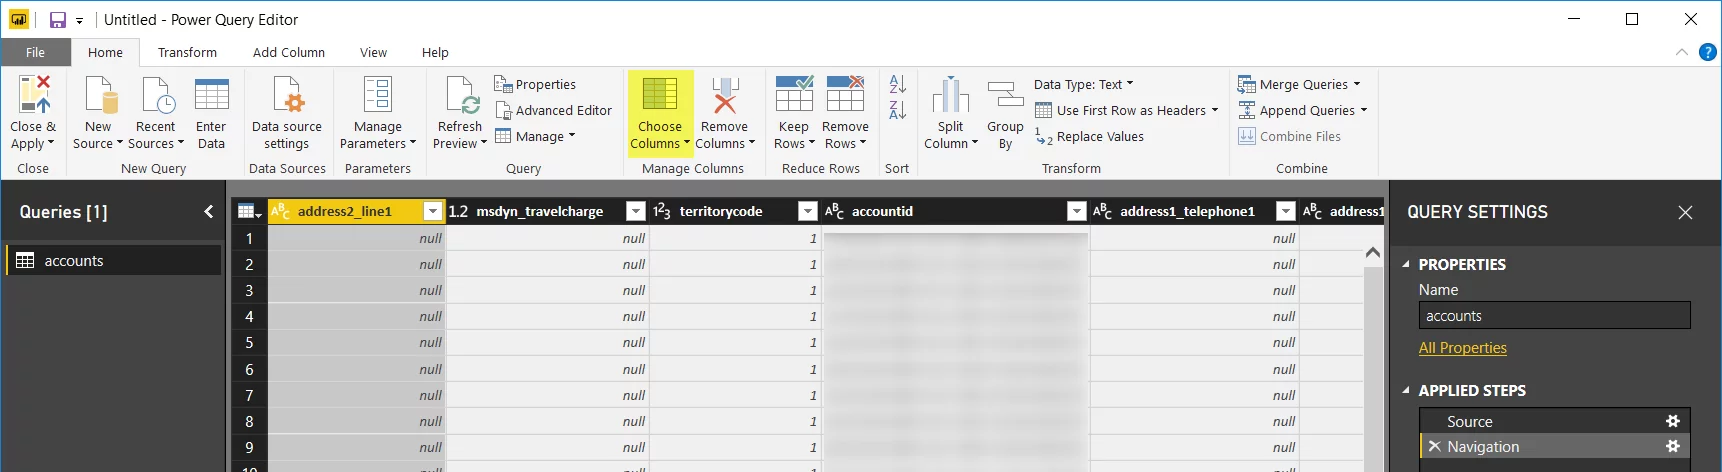Click the Enter Data icon
1722x472 pixels.
click(x=211, y=95)
